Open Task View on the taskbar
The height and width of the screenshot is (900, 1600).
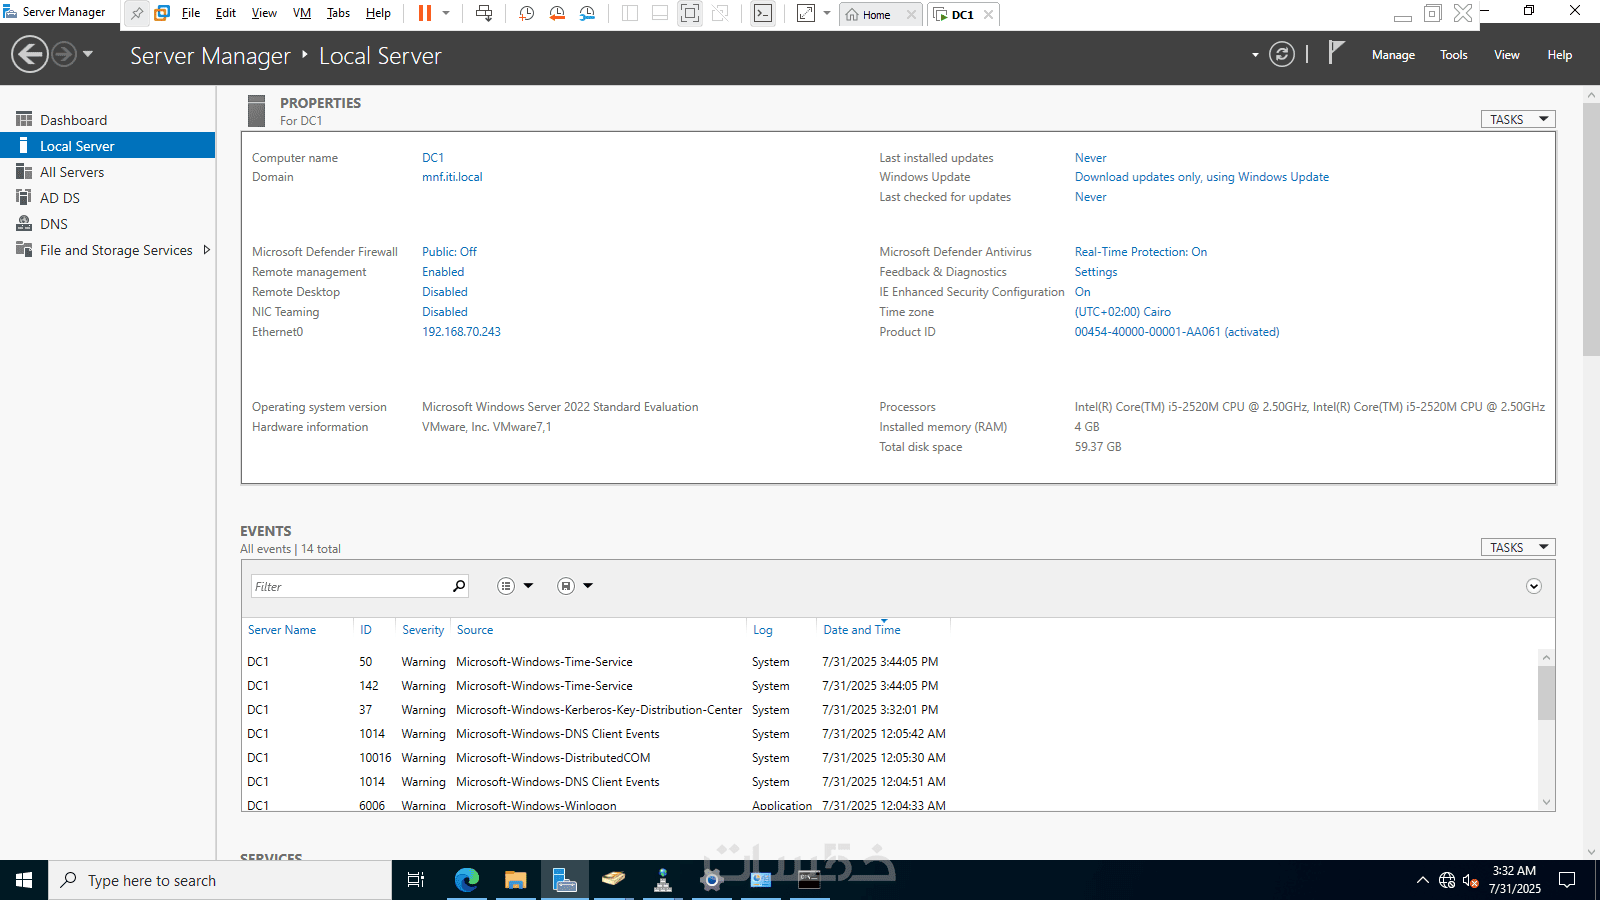416,880
